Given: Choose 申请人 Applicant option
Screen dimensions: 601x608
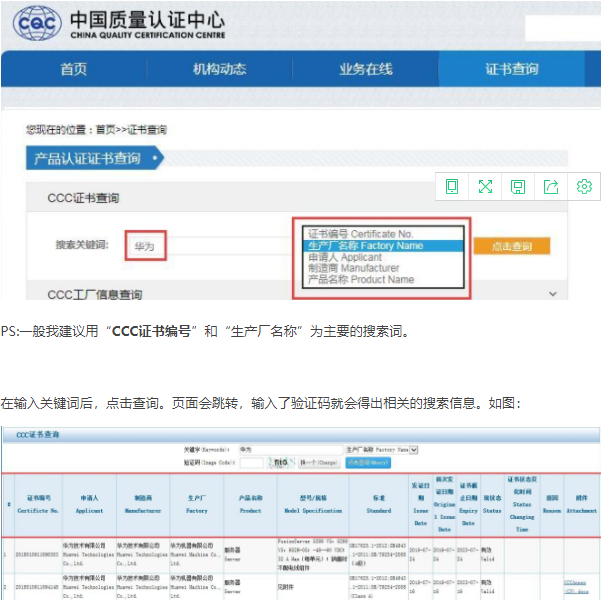Looking at the screenshot, I should pos(383,257).
